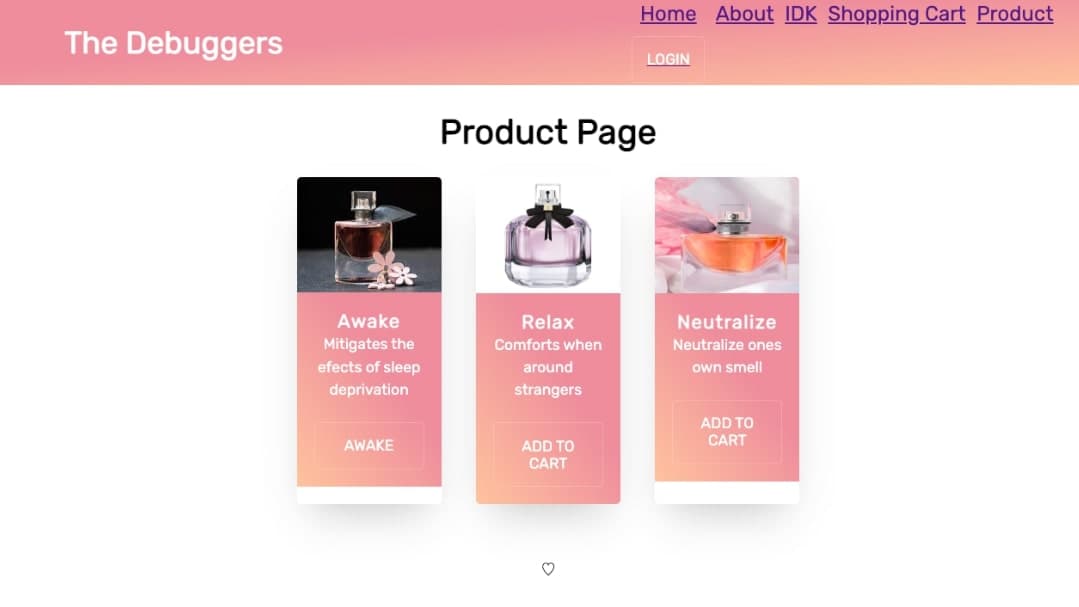This screenshot has height=607, width=1079.
Task: Click the Product Page heading
Action: pyautogui.click(x=548, y=132)
